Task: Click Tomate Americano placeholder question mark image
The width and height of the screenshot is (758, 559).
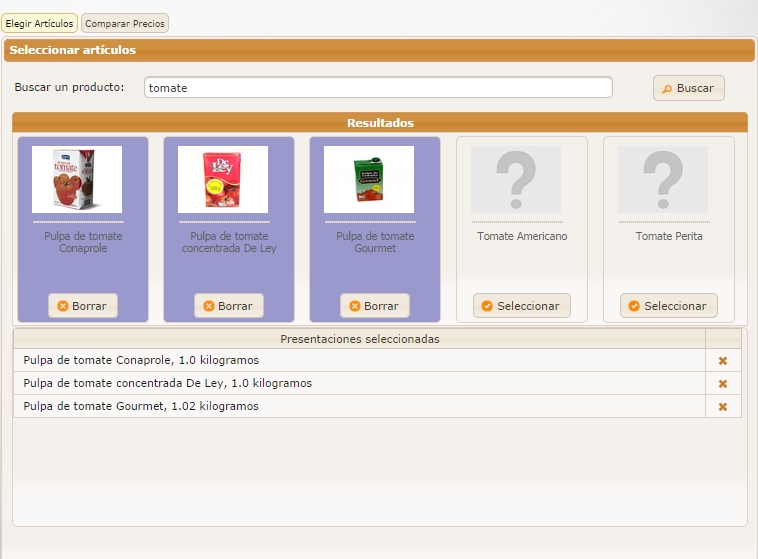Action: point(516,180)
